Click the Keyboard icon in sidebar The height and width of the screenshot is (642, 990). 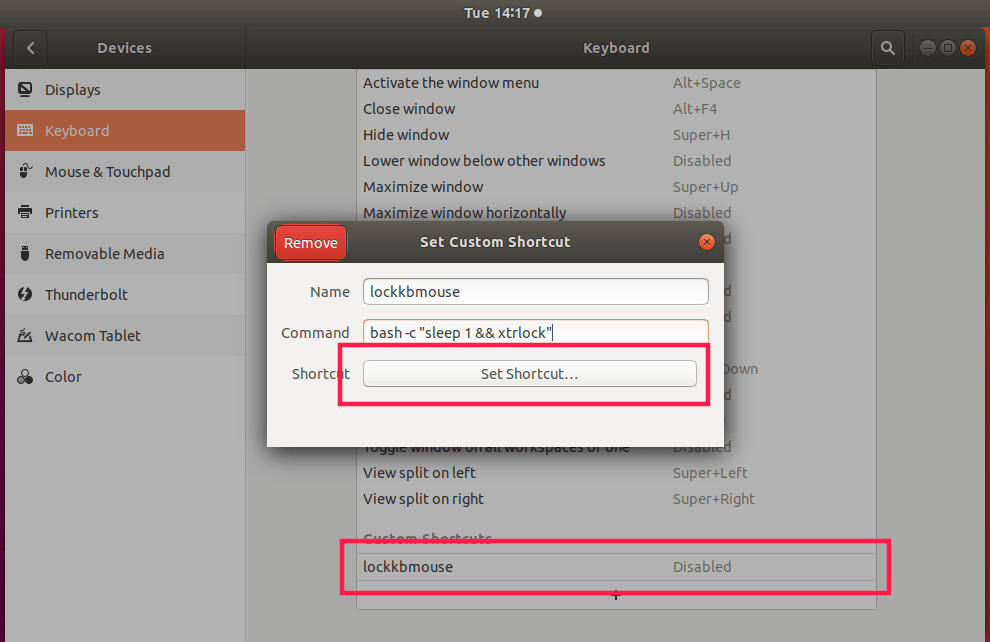pyautogui.click(x=25, y=131)
